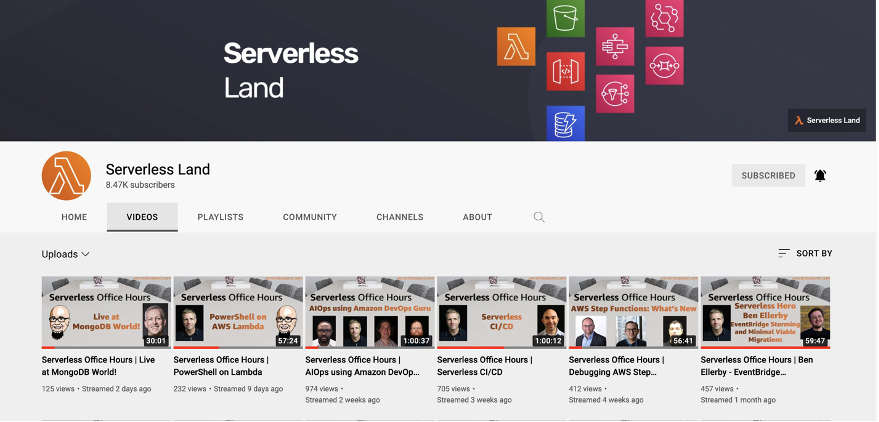Click the notification bell icon
Image resolution: width=879 pixels, height=422 pixels.
820,175
